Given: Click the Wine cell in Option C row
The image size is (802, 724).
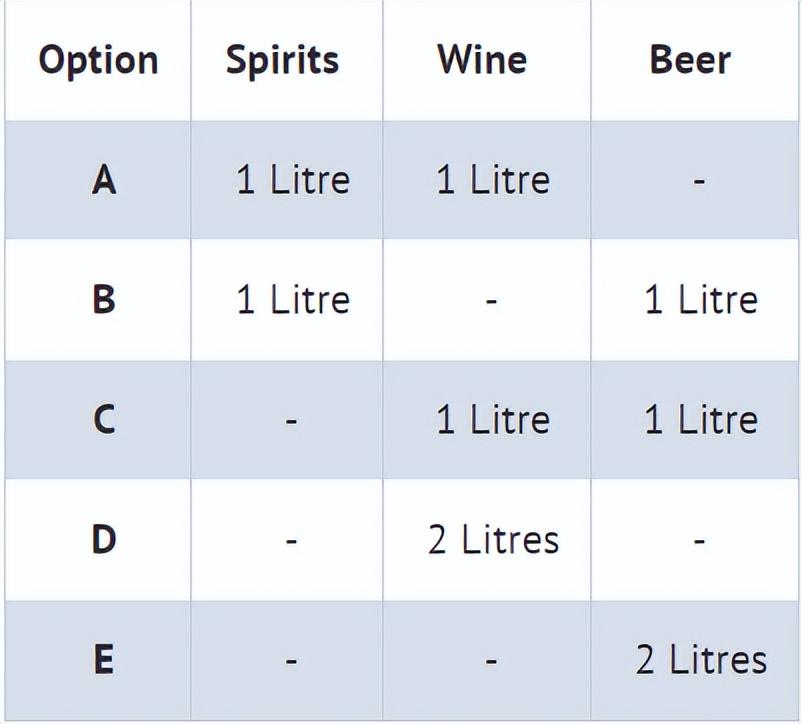Looking at the screenshot, I should point(493,419).
